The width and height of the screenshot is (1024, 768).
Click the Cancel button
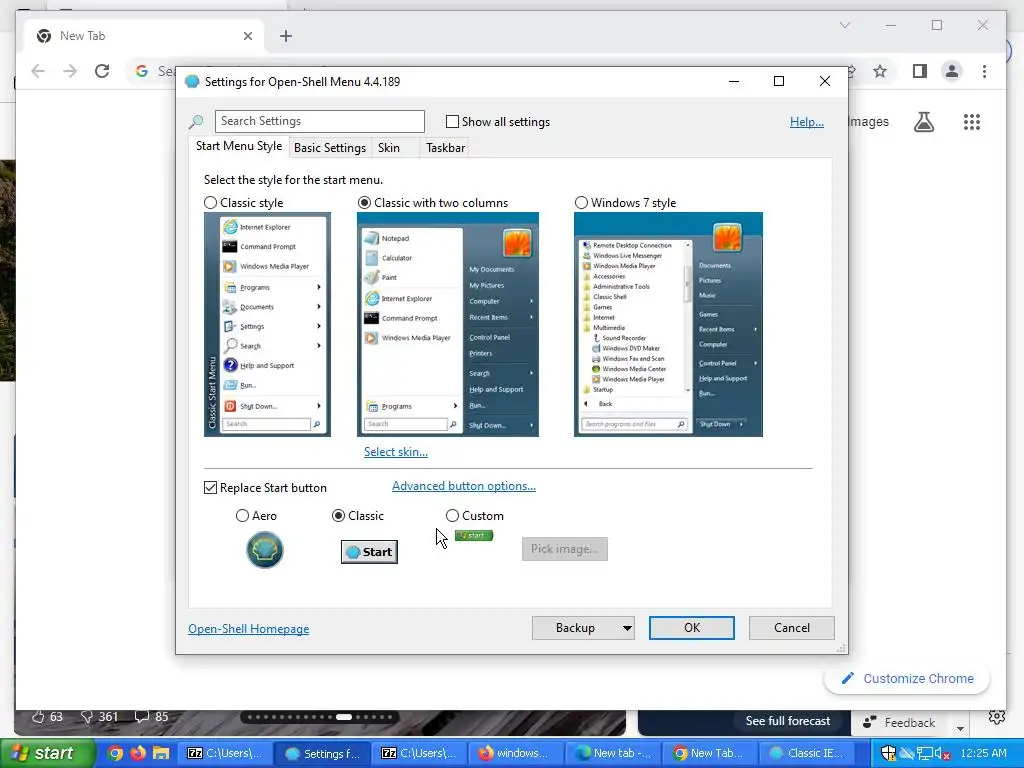tap(792, 628)
